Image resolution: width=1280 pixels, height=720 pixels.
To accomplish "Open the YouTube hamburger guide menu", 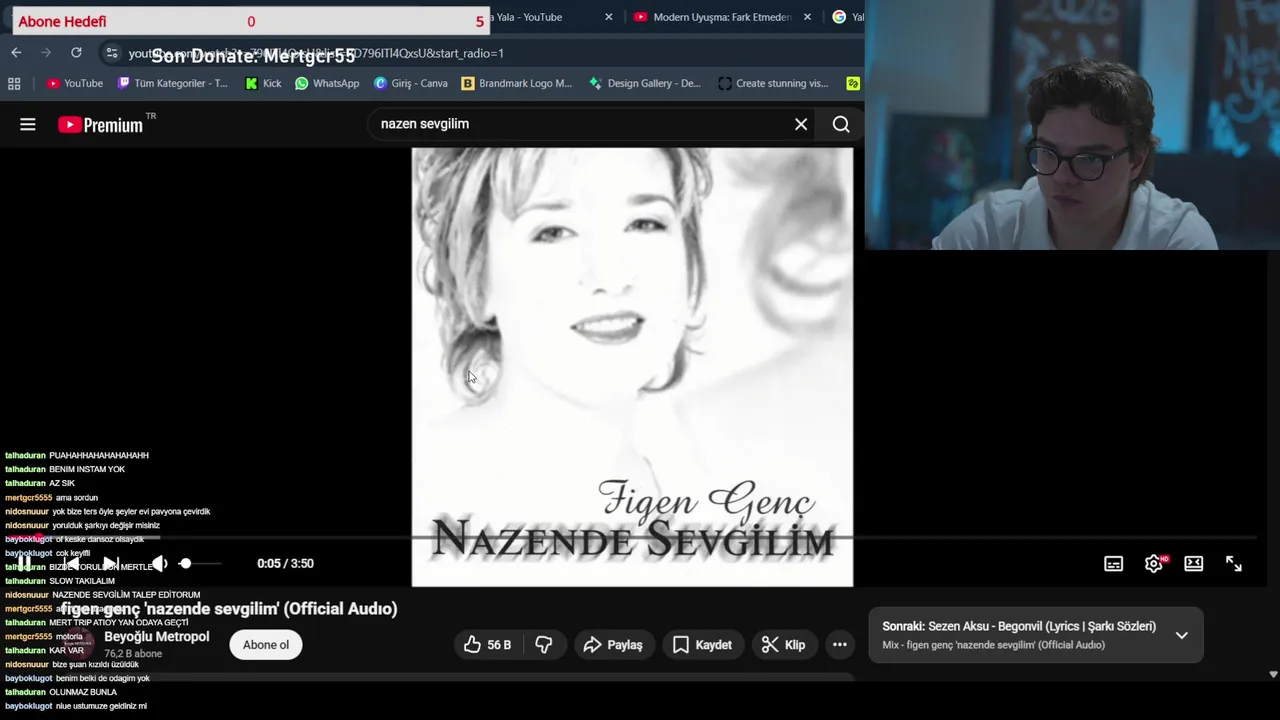I will [x=28, y=124].
